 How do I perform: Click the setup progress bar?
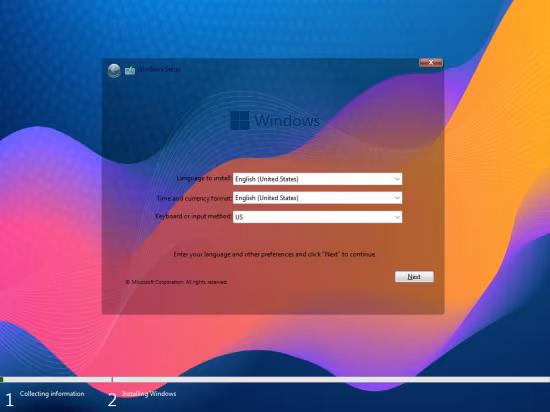point(275,379)
